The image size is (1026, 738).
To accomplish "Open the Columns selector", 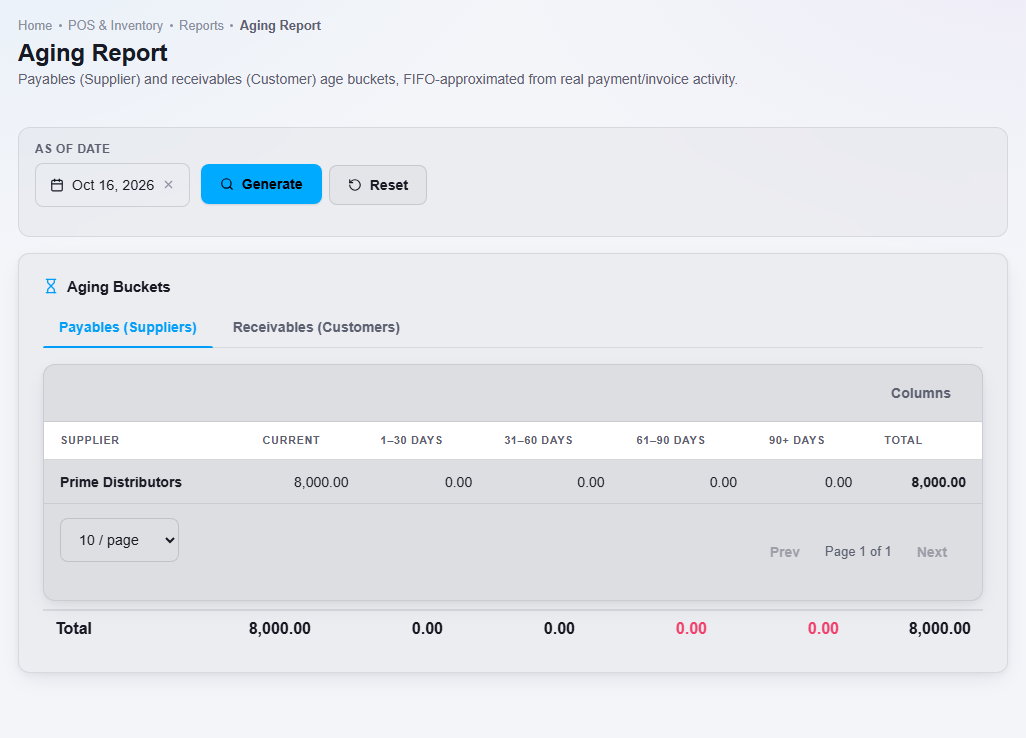I will [921, 393].
